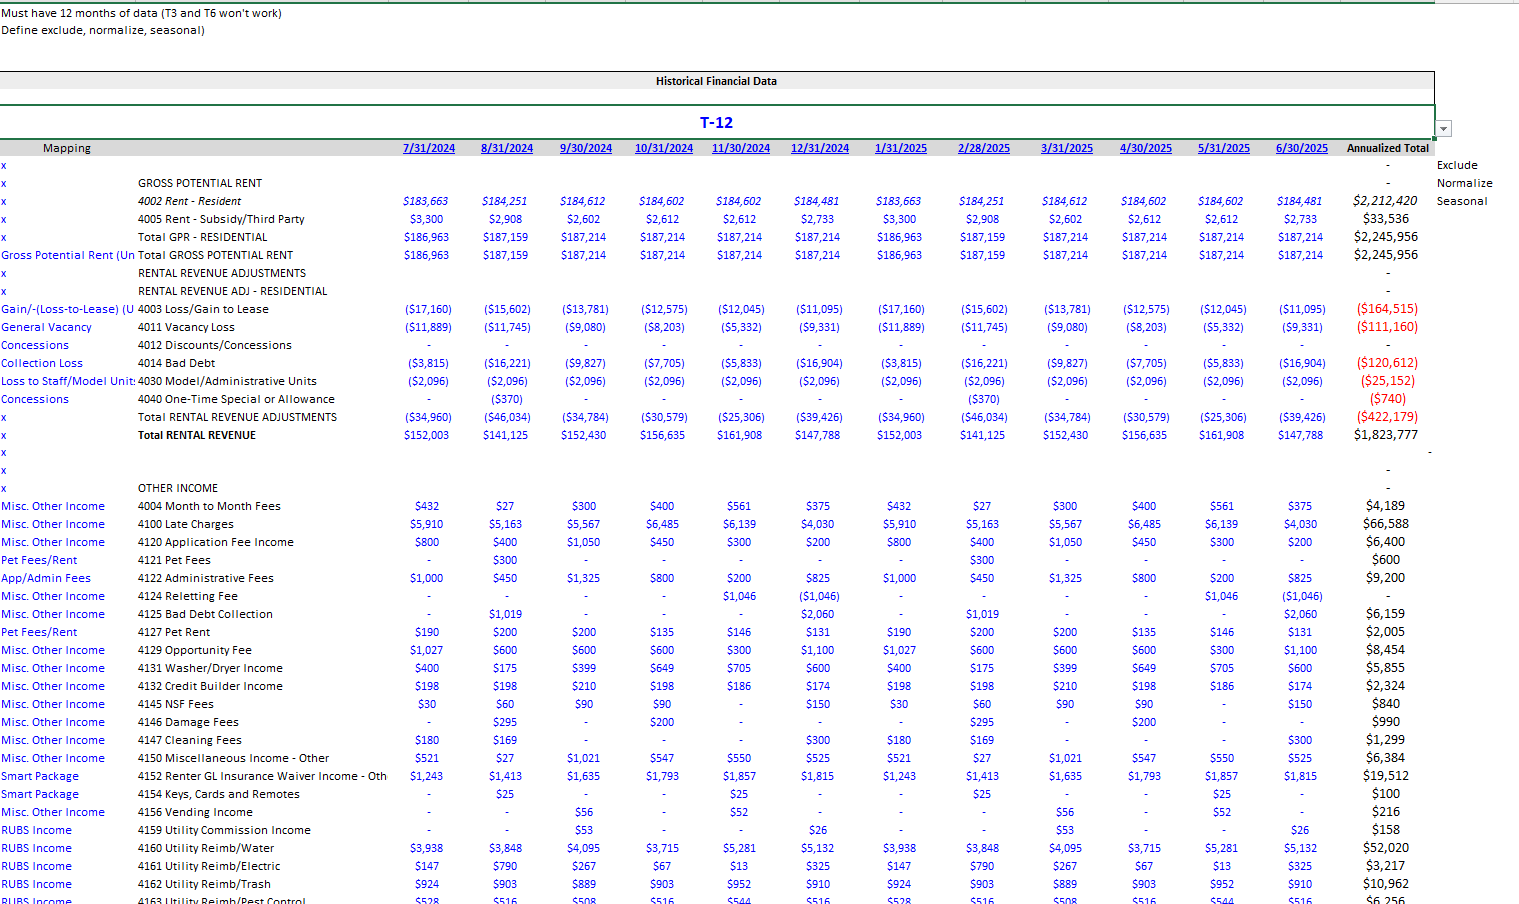Click the 8/31/2024 column header
Screen dimensions: 1519x904
click(x=507, y=148)
